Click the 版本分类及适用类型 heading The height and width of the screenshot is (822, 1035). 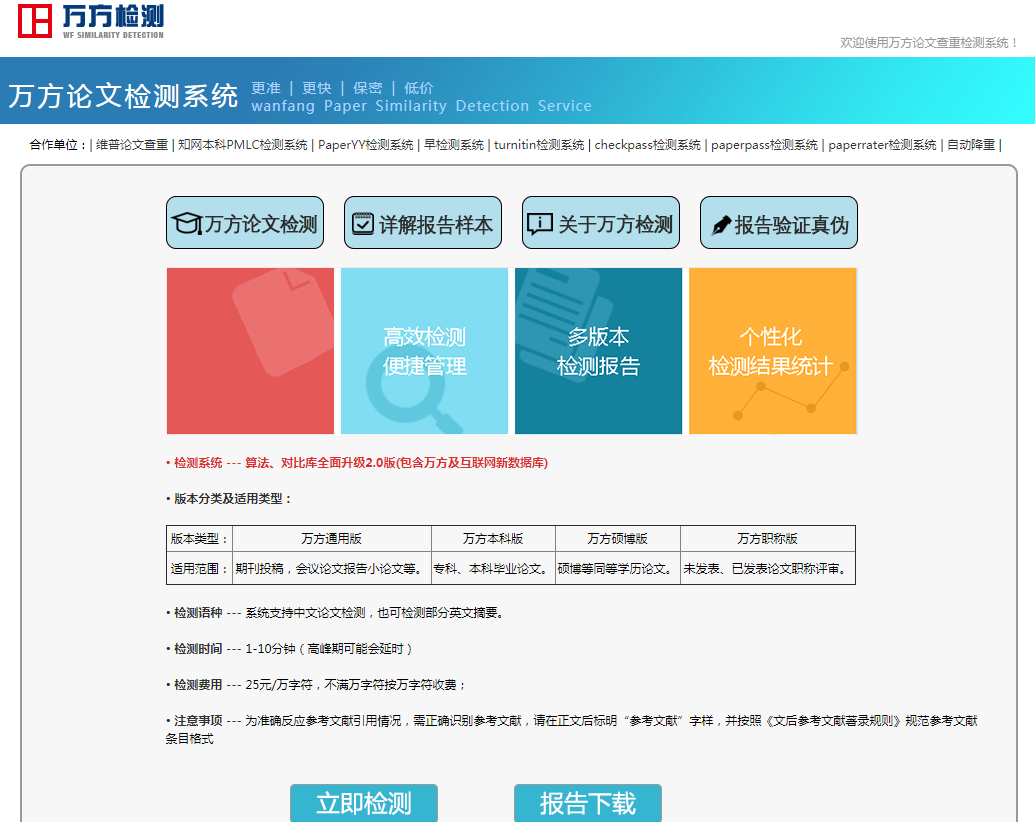click(228, 498)
